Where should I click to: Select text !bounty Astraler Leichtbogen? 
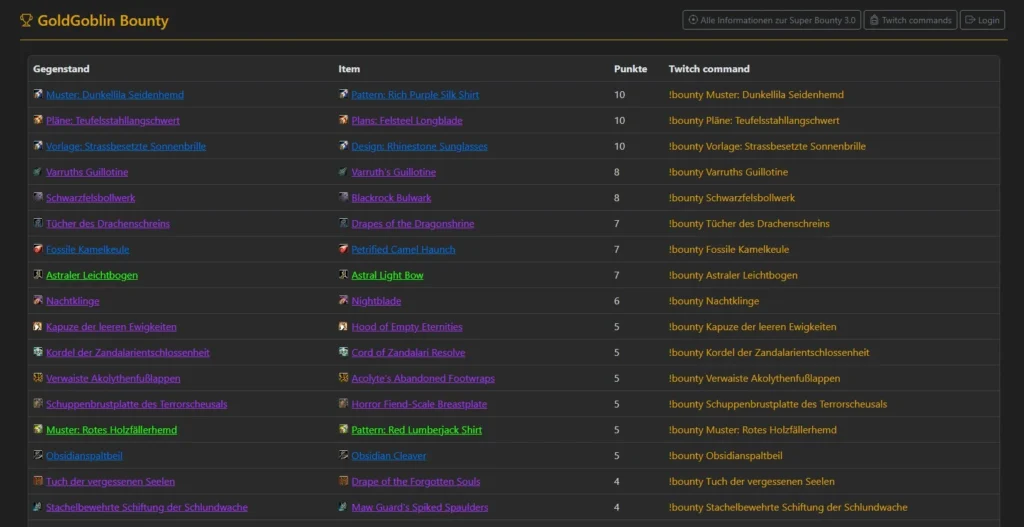733,276
